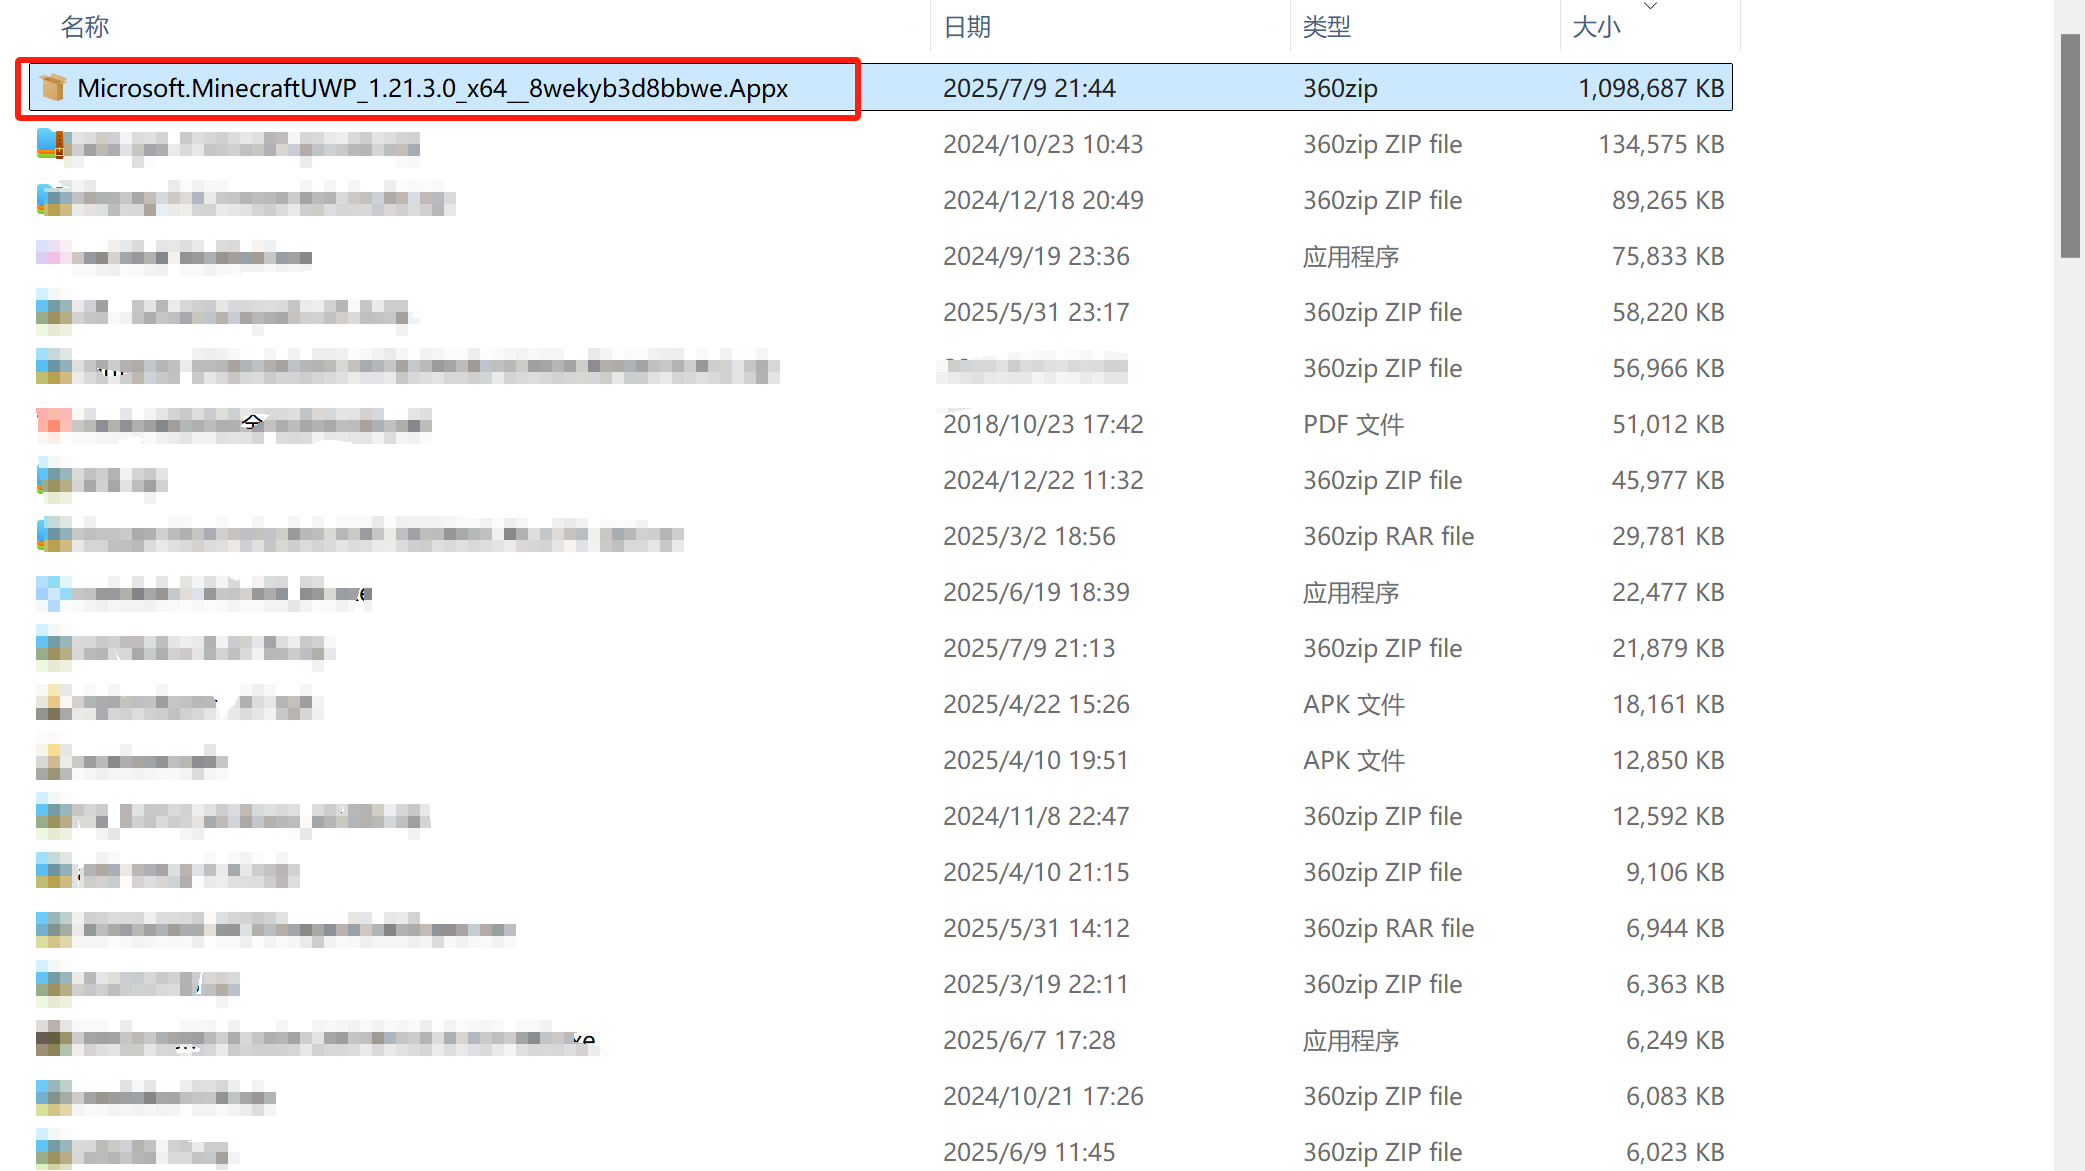
Task: Click the red PDF file icon
Action: [x=53, y=424]
